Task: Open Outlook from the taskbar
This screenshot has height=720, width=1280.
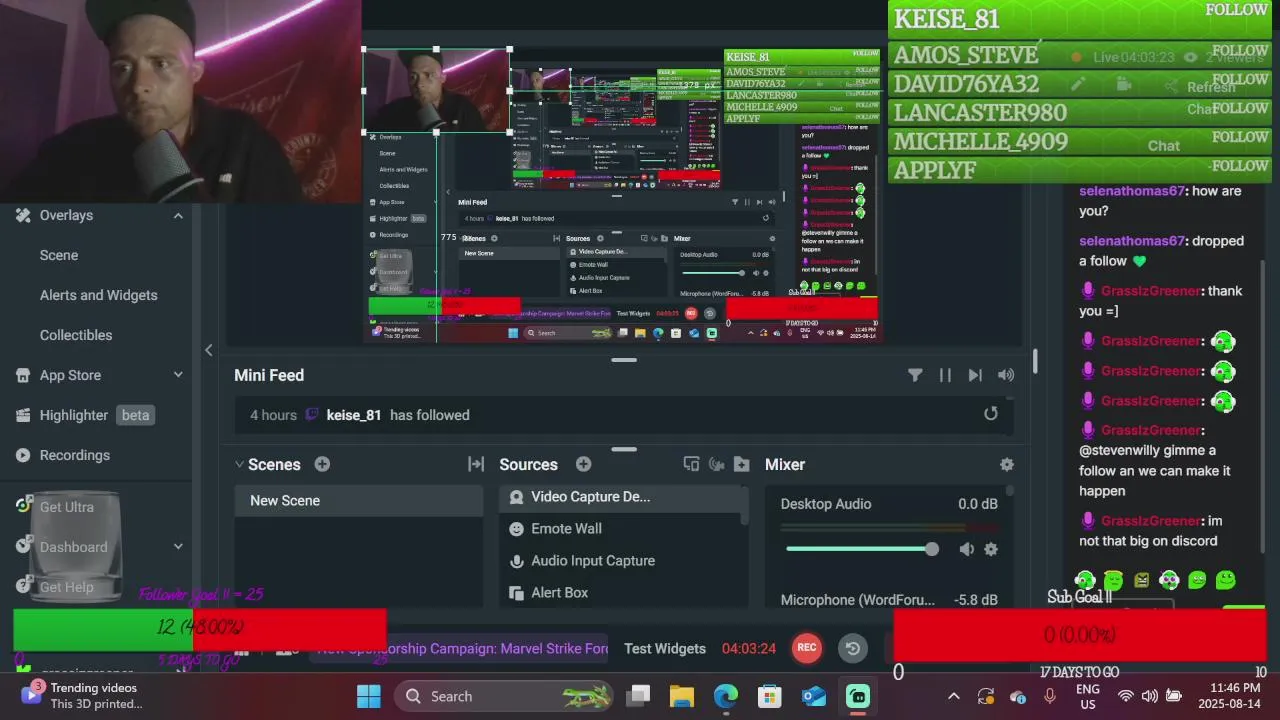Action: tap(814, 696)
